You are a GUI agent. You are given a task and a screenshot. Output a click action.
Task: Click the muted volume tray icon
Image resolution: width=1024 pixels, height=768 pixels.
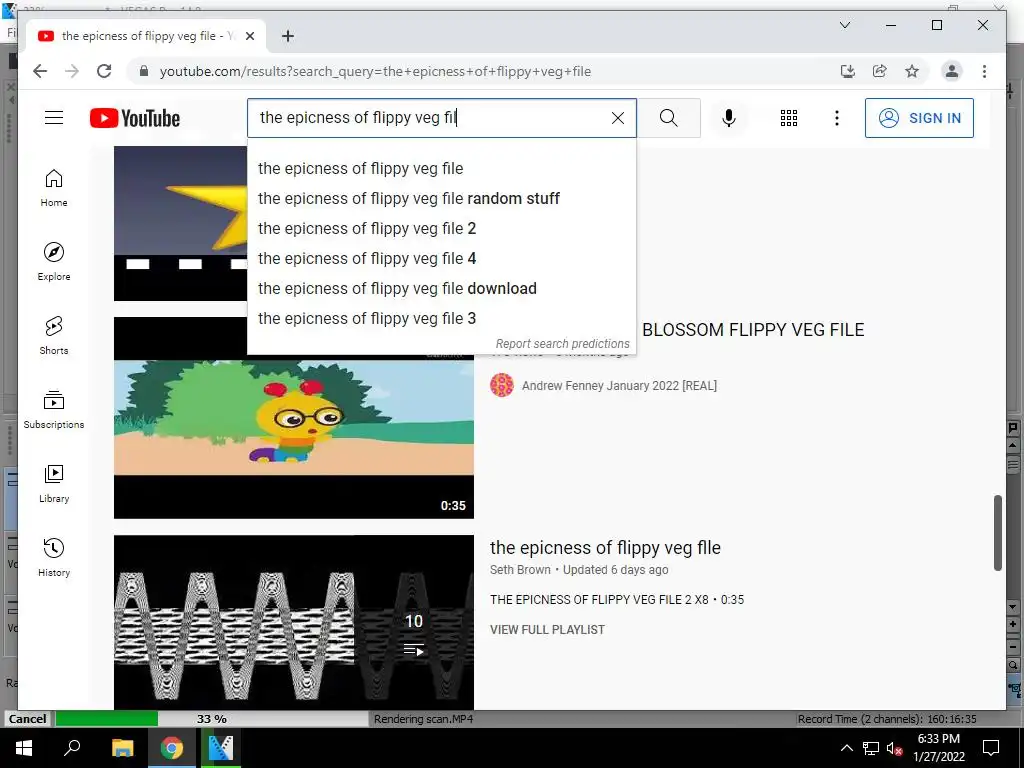[x=894, y=748]
